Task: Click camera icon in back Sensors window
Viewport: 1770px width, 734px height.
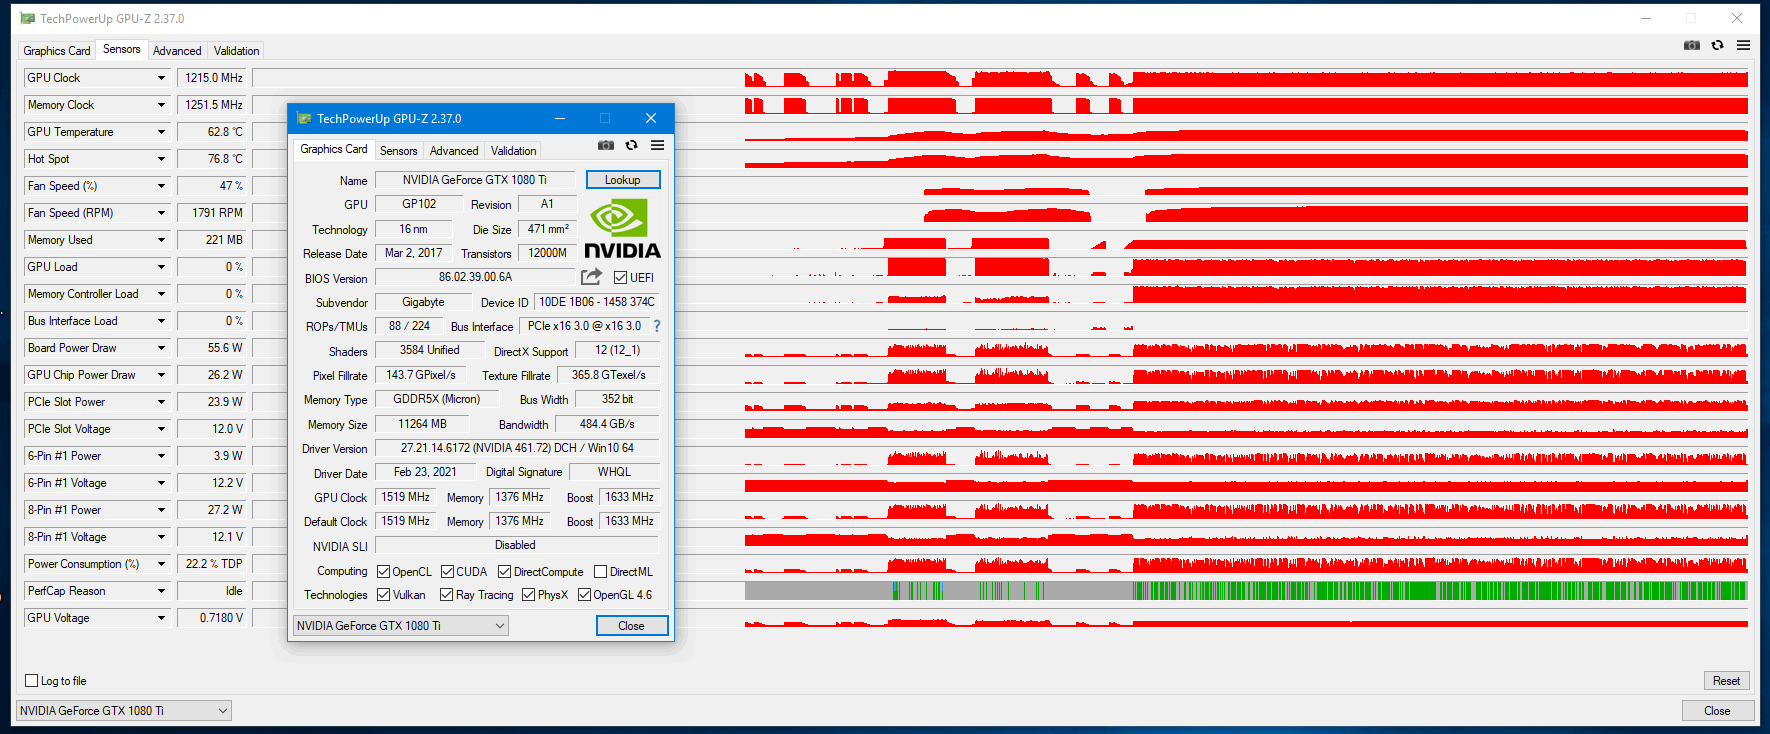Action: click(x=1692, y=45)
